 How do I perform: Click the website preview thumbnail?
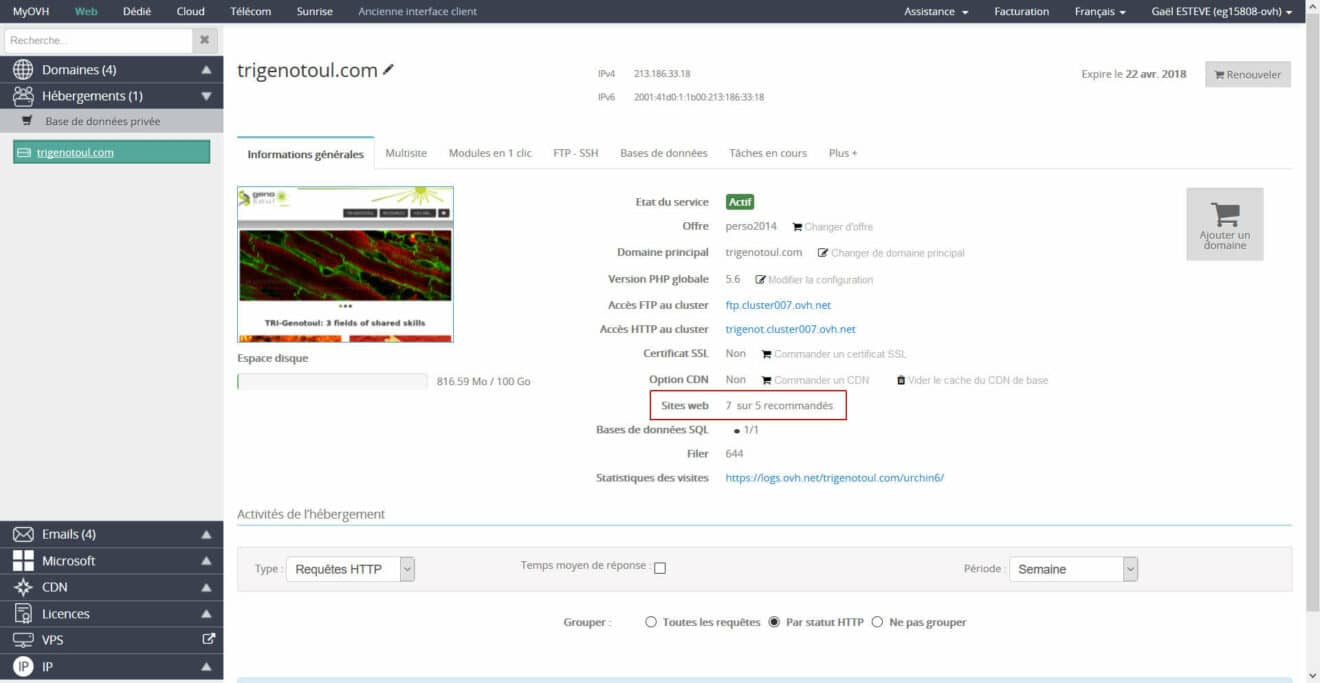[345, 264]
